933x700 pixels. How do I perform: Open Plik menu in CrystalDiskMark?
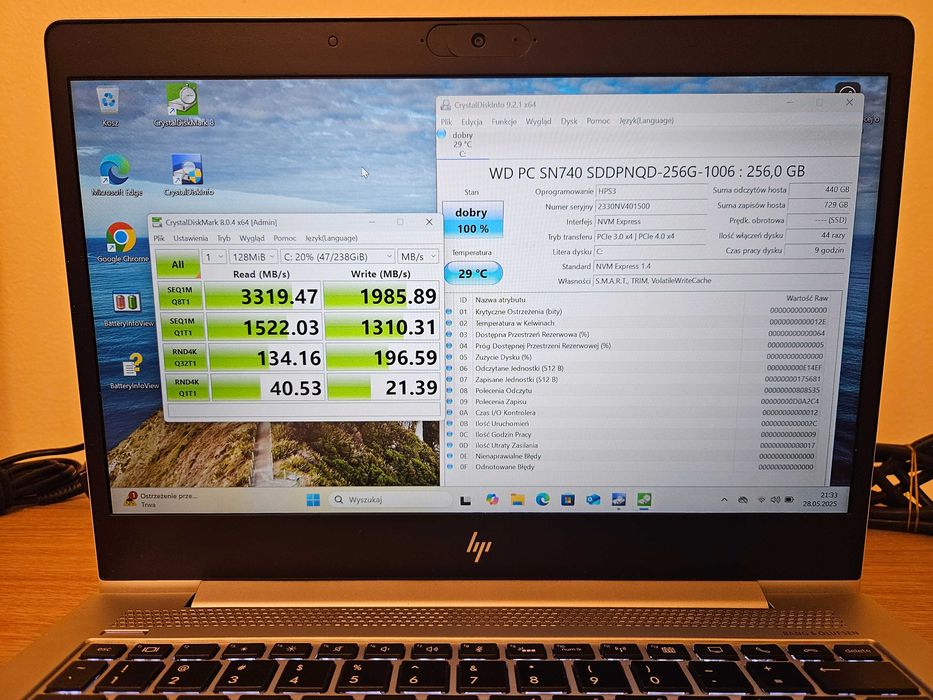(x=159, y=238)
